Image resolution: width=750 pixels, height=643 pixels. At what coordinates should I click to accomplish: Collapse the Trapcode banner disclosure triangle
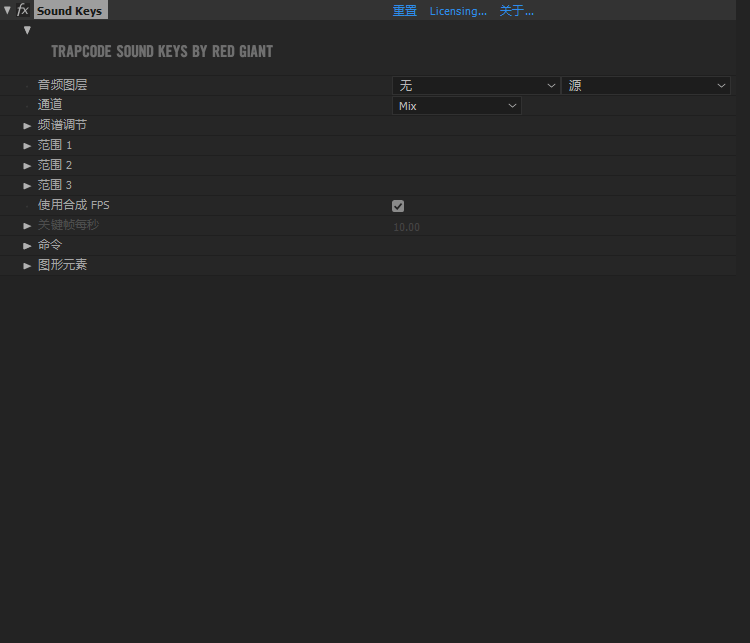pos(27,30)
